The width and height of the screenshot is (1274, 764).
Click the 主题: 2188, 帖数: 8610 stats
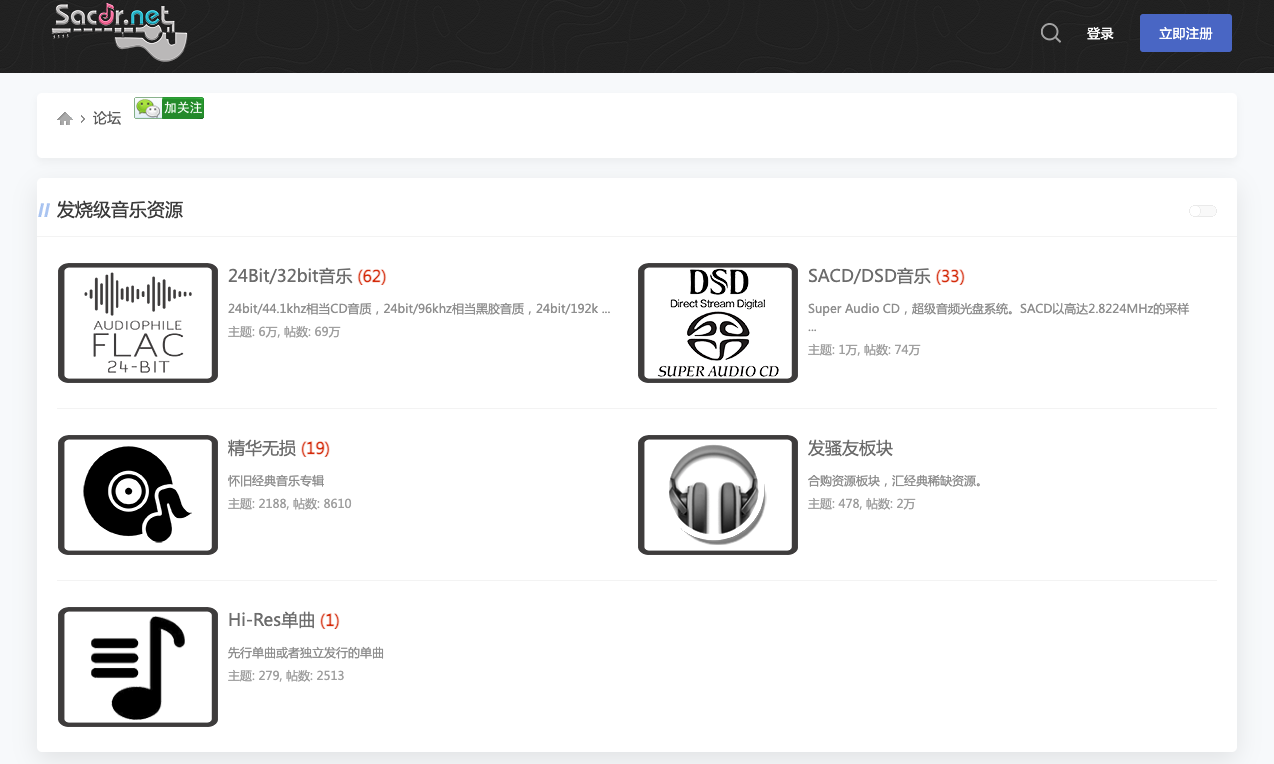click(x=290, y=504)
